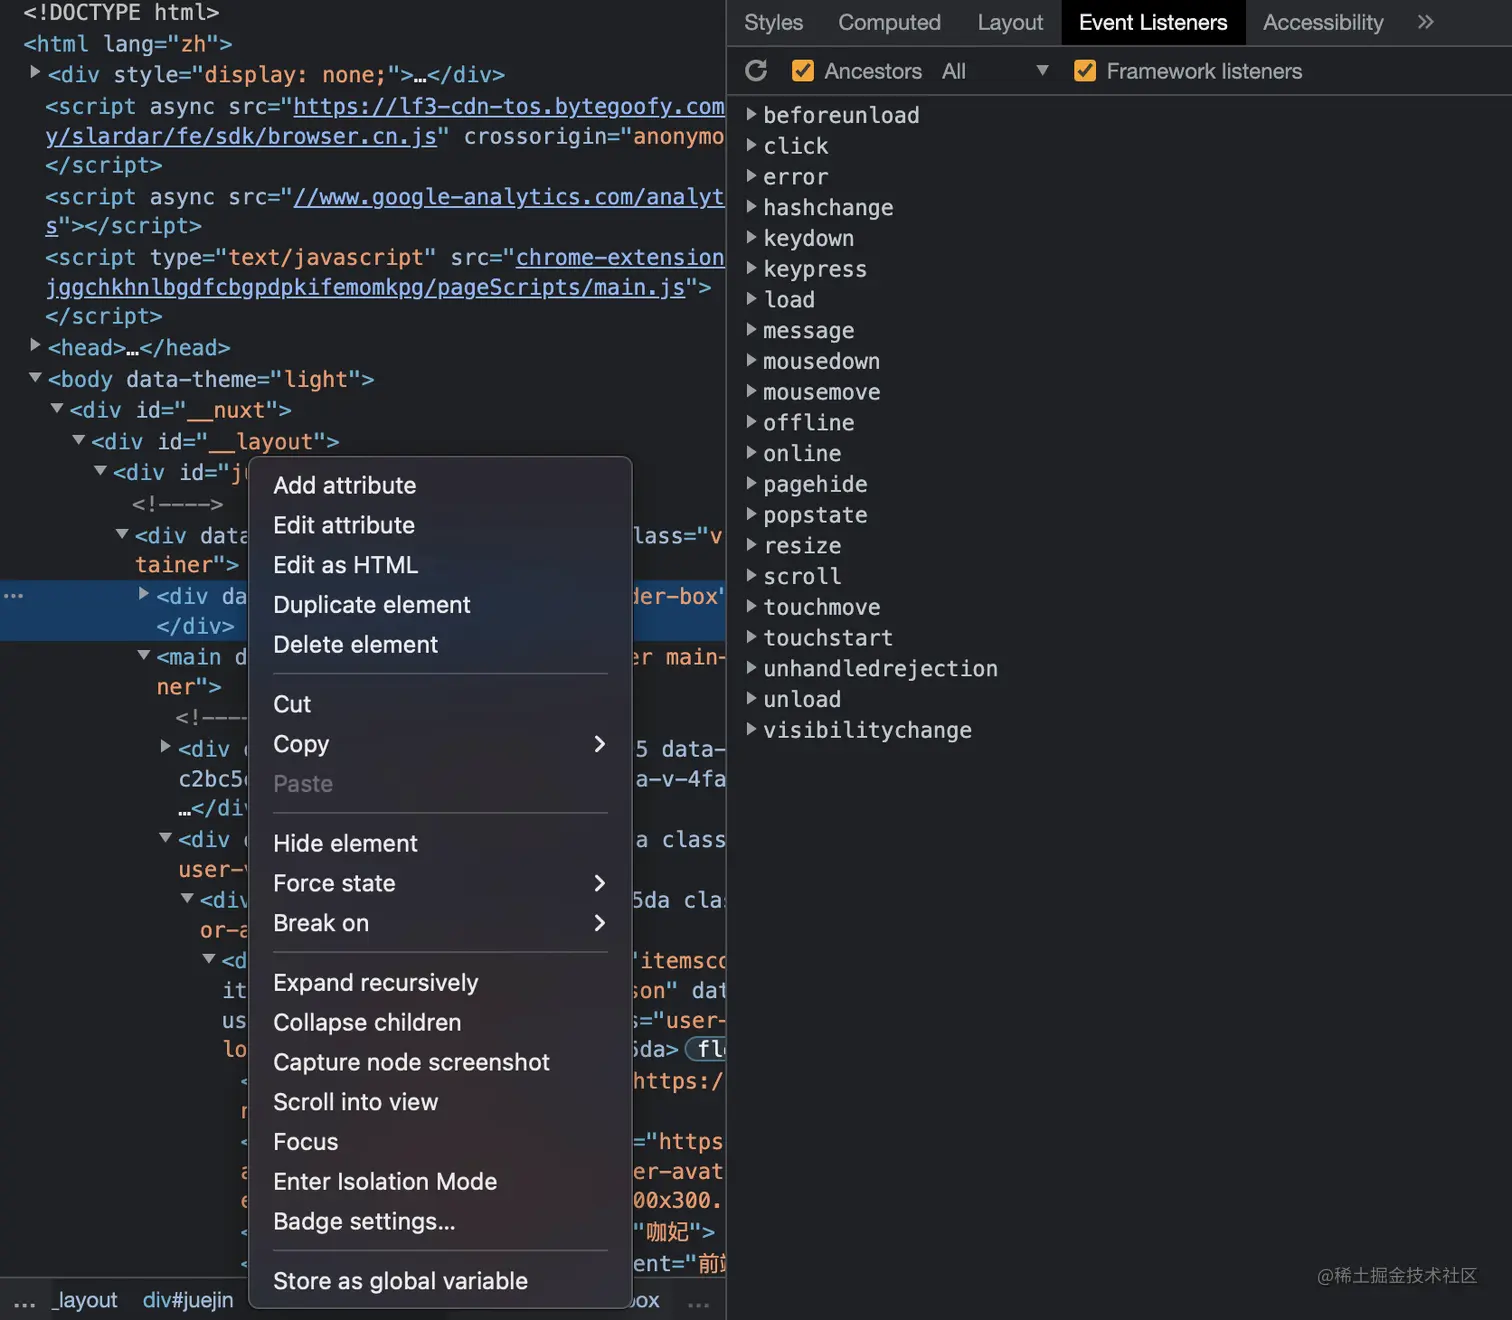Expand the message event listener

click(752, 330)
